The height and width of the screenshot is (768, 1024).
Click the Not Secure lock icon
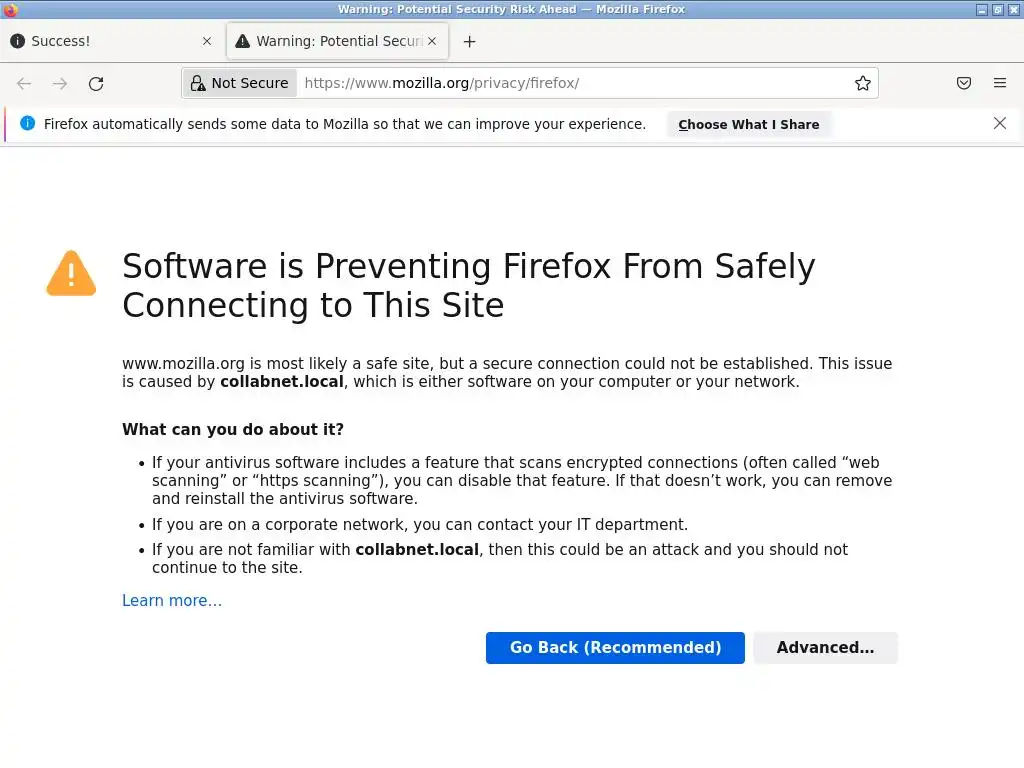point(198,84)
